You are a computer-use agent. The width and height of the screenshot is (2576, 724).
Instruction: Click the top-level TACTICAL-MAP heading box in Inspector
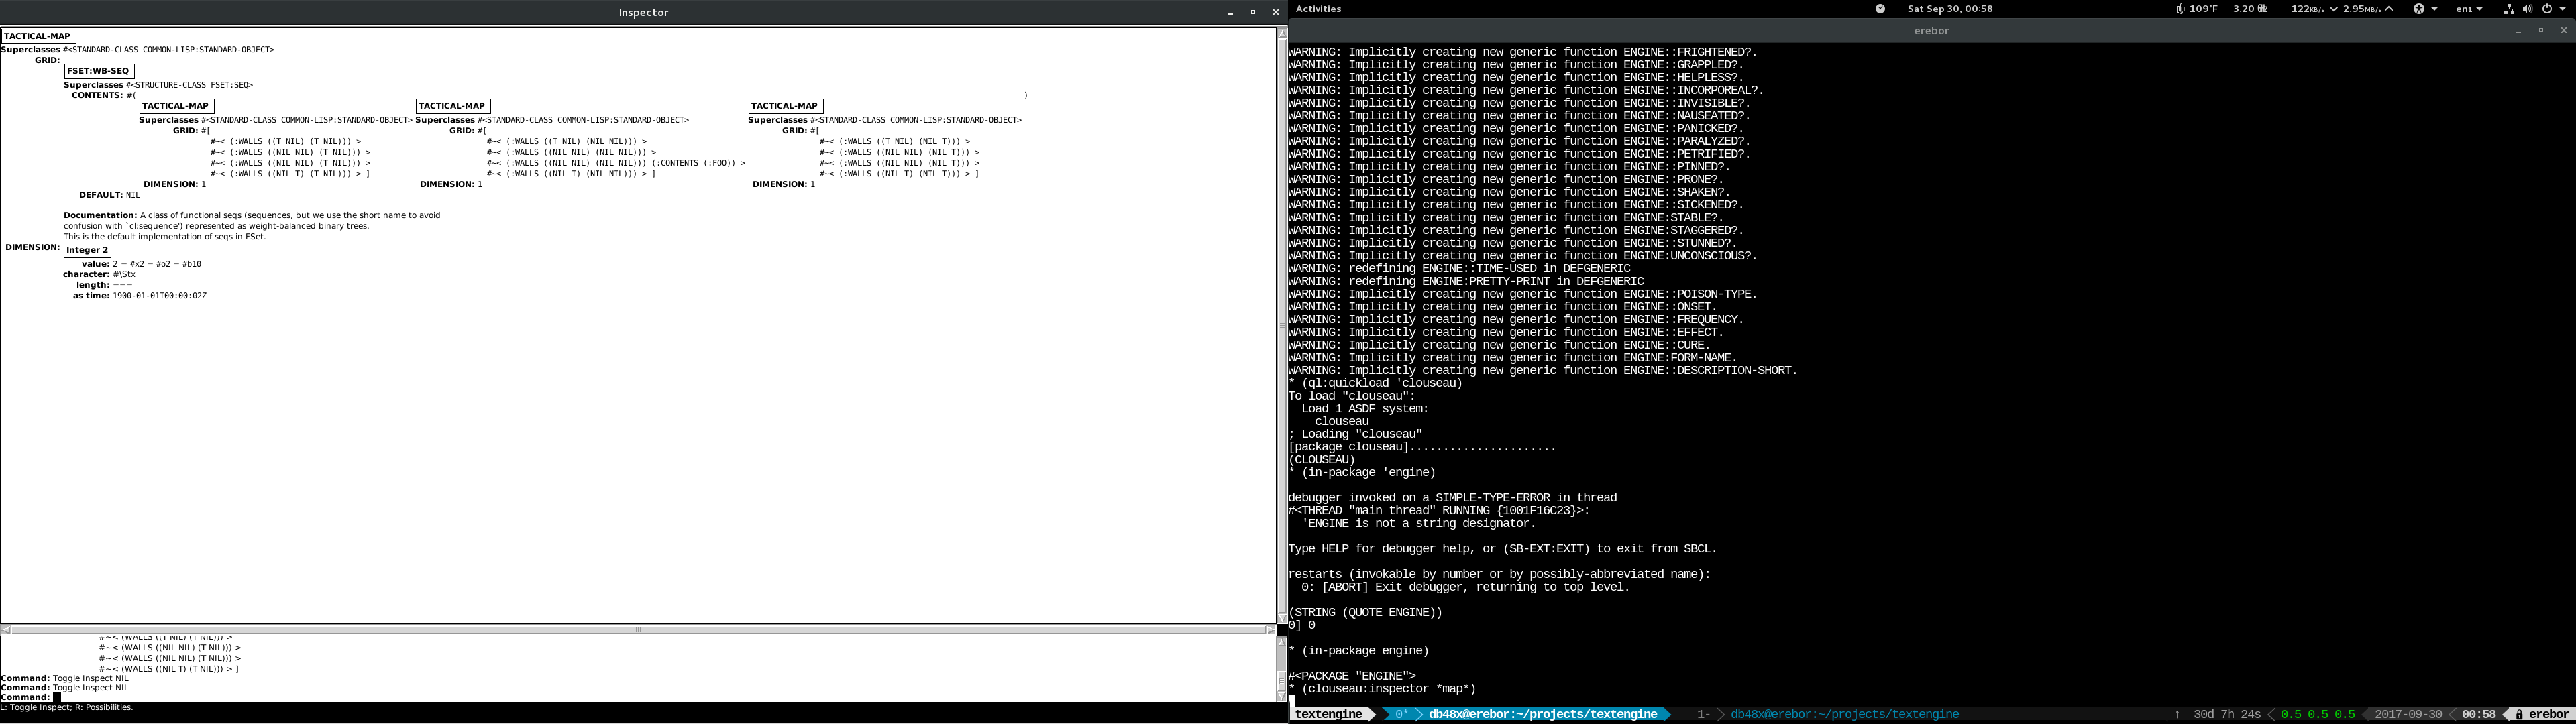(x=38, y=36)
